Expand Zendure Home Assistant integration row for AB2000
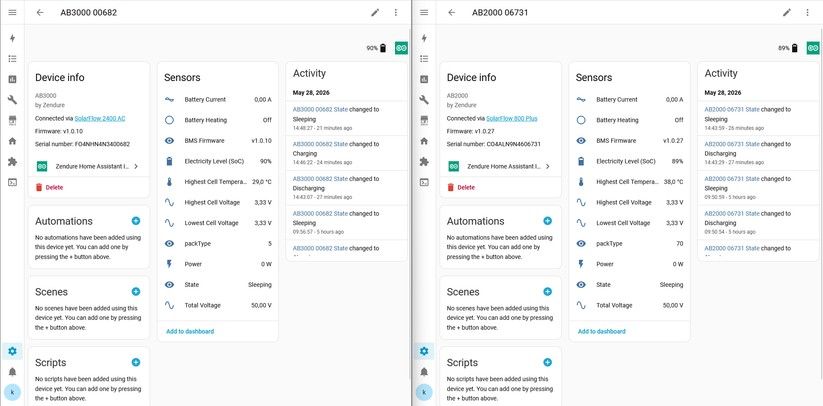Viewport: 823px width, 406px height. tap(500, 166)
